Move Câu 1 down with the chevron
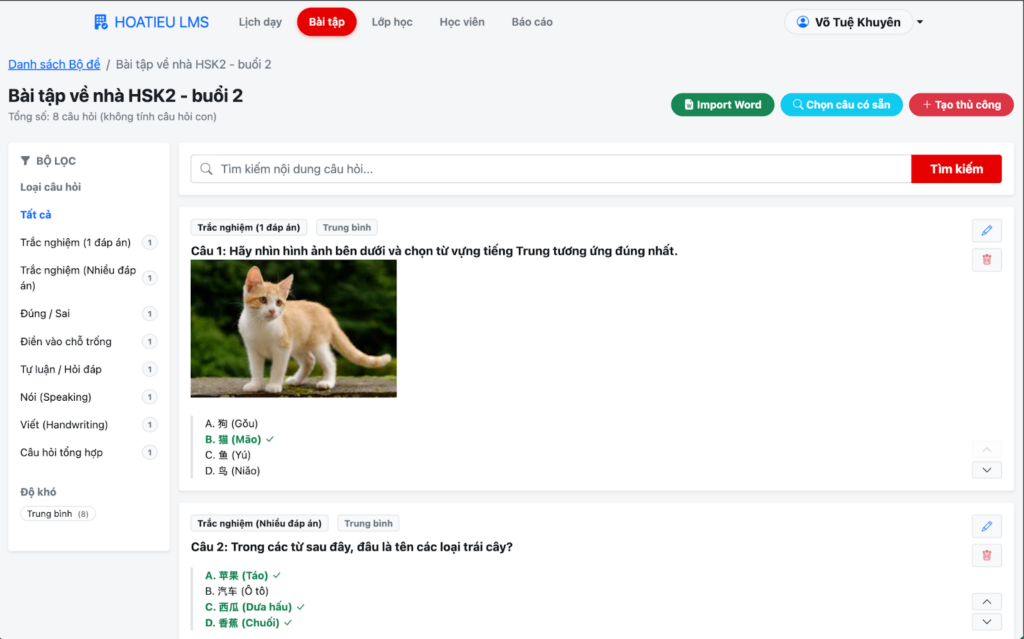1024x639 pixels. pos(986,470)
